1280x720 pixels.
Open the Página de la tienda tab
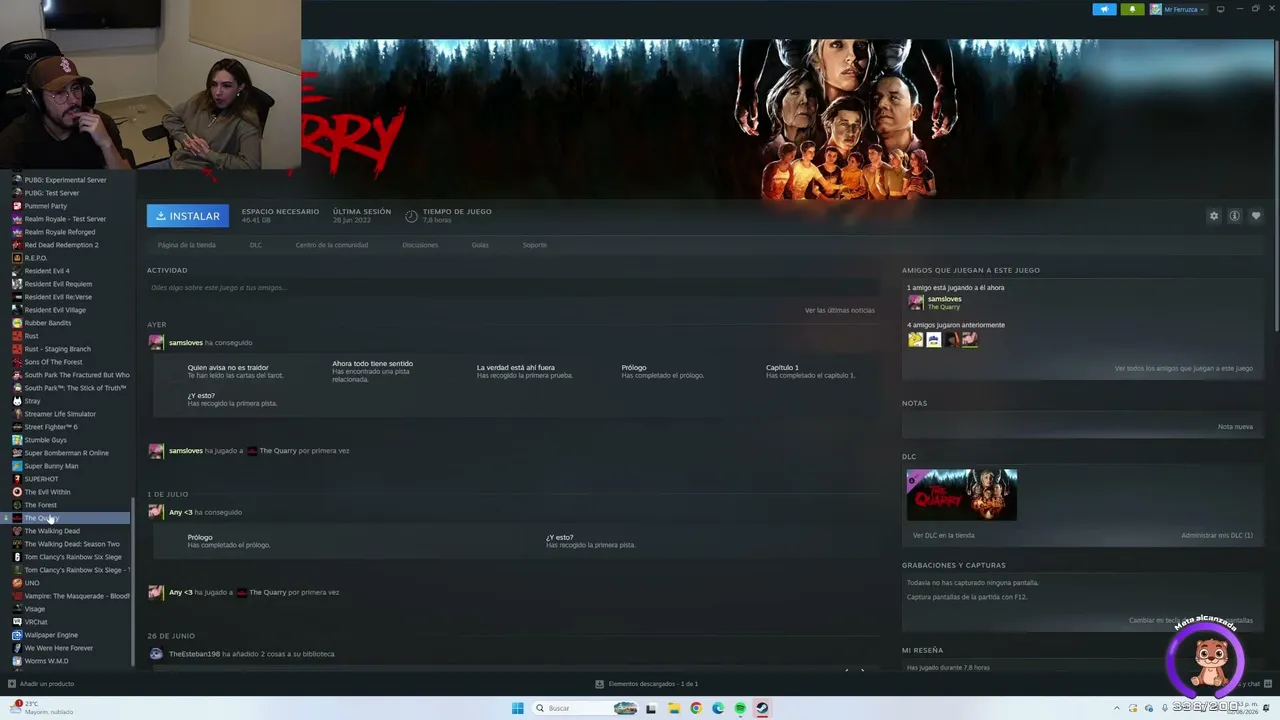(x=186, y=245)
